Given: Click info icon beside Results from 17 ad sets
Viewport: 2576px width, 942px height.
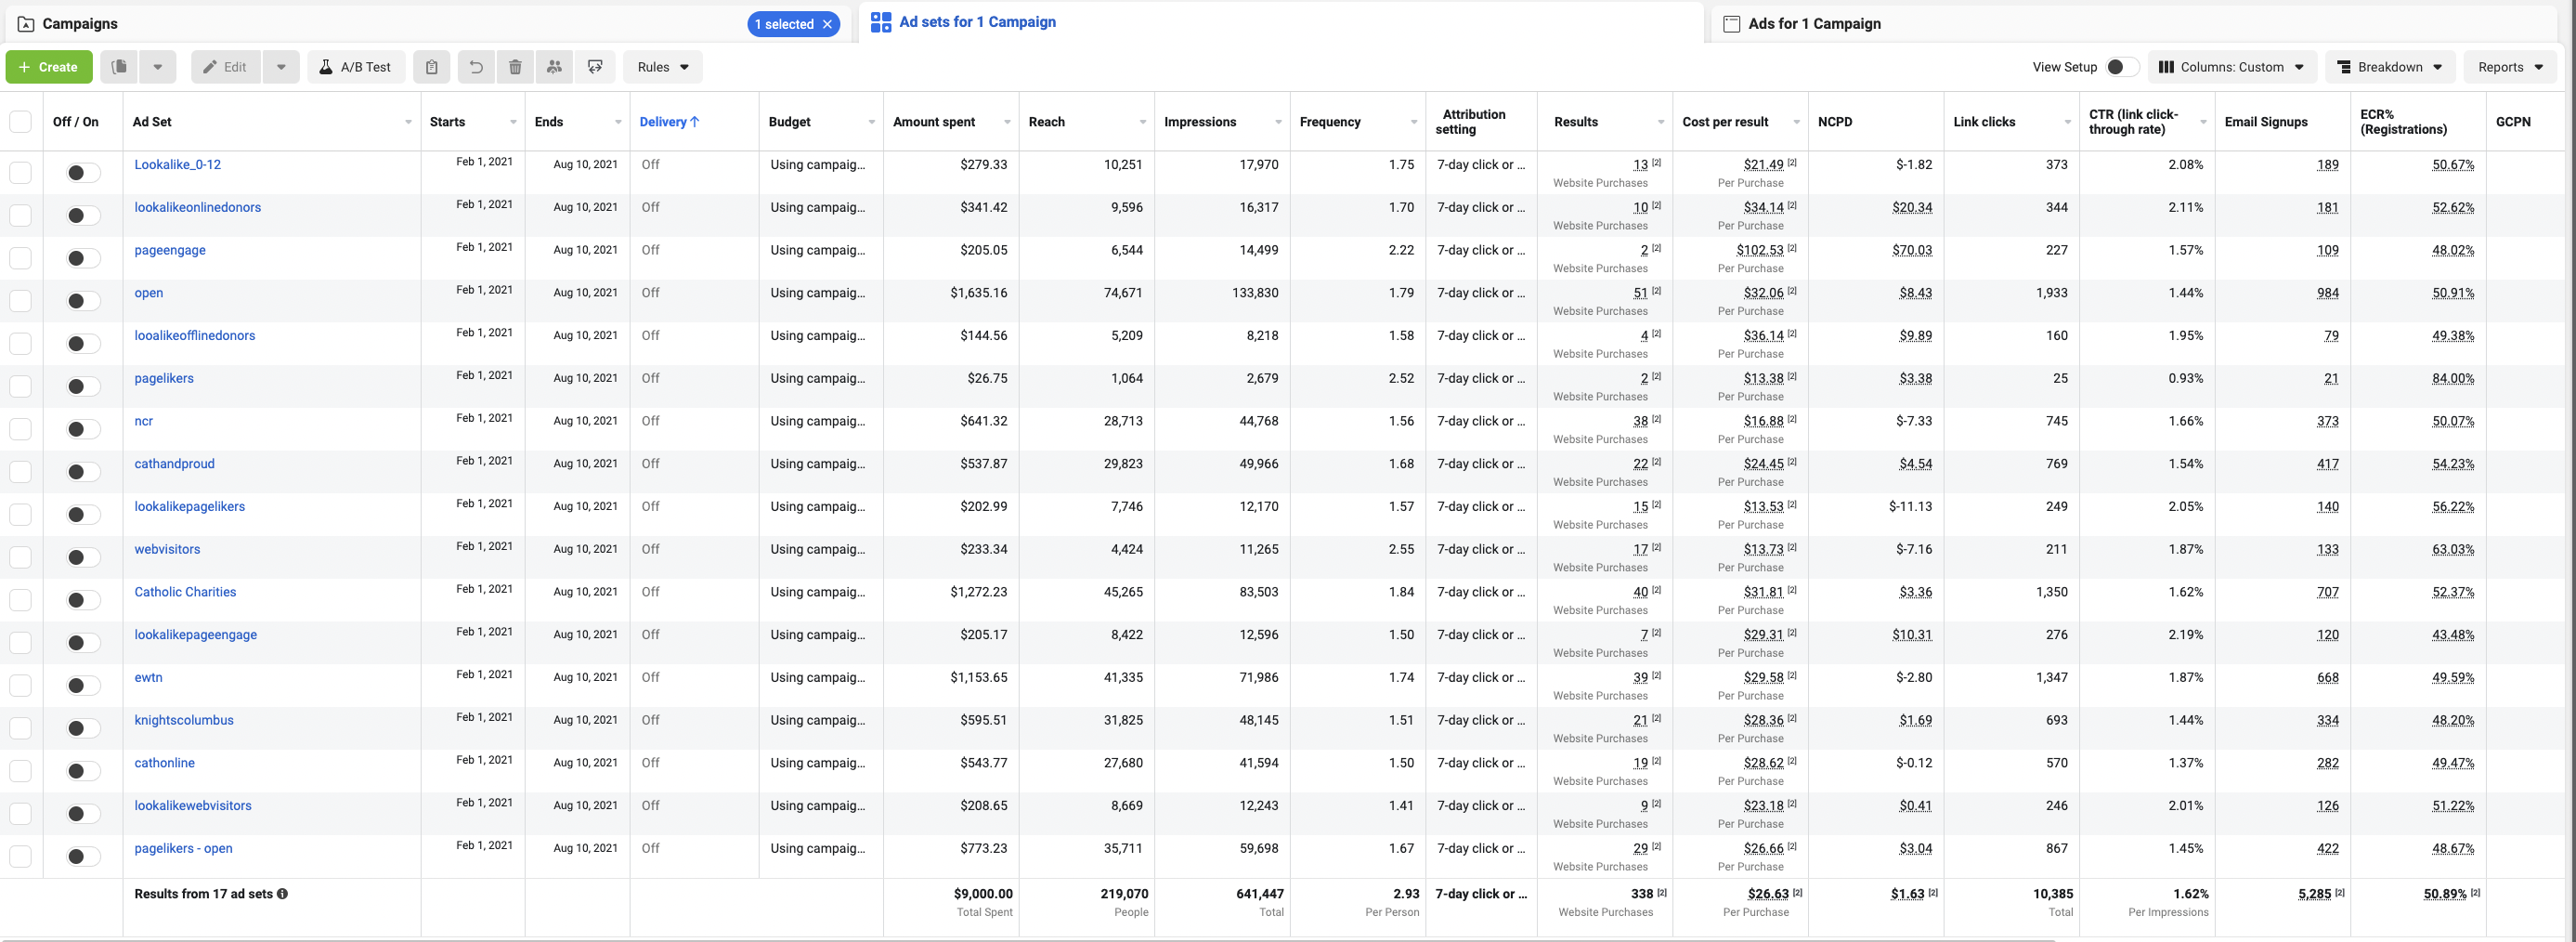Looking at the screenshot, I should point(283,894).
